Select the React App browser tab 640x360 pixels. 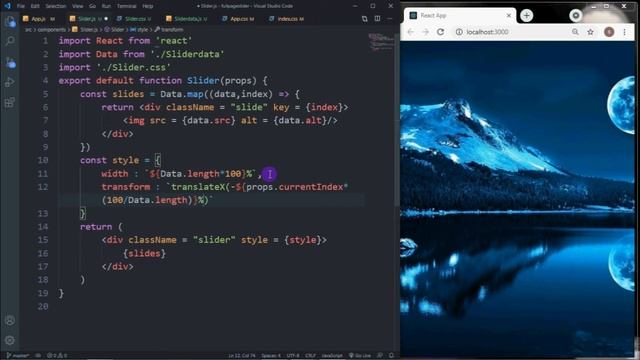tap(460, 16)
